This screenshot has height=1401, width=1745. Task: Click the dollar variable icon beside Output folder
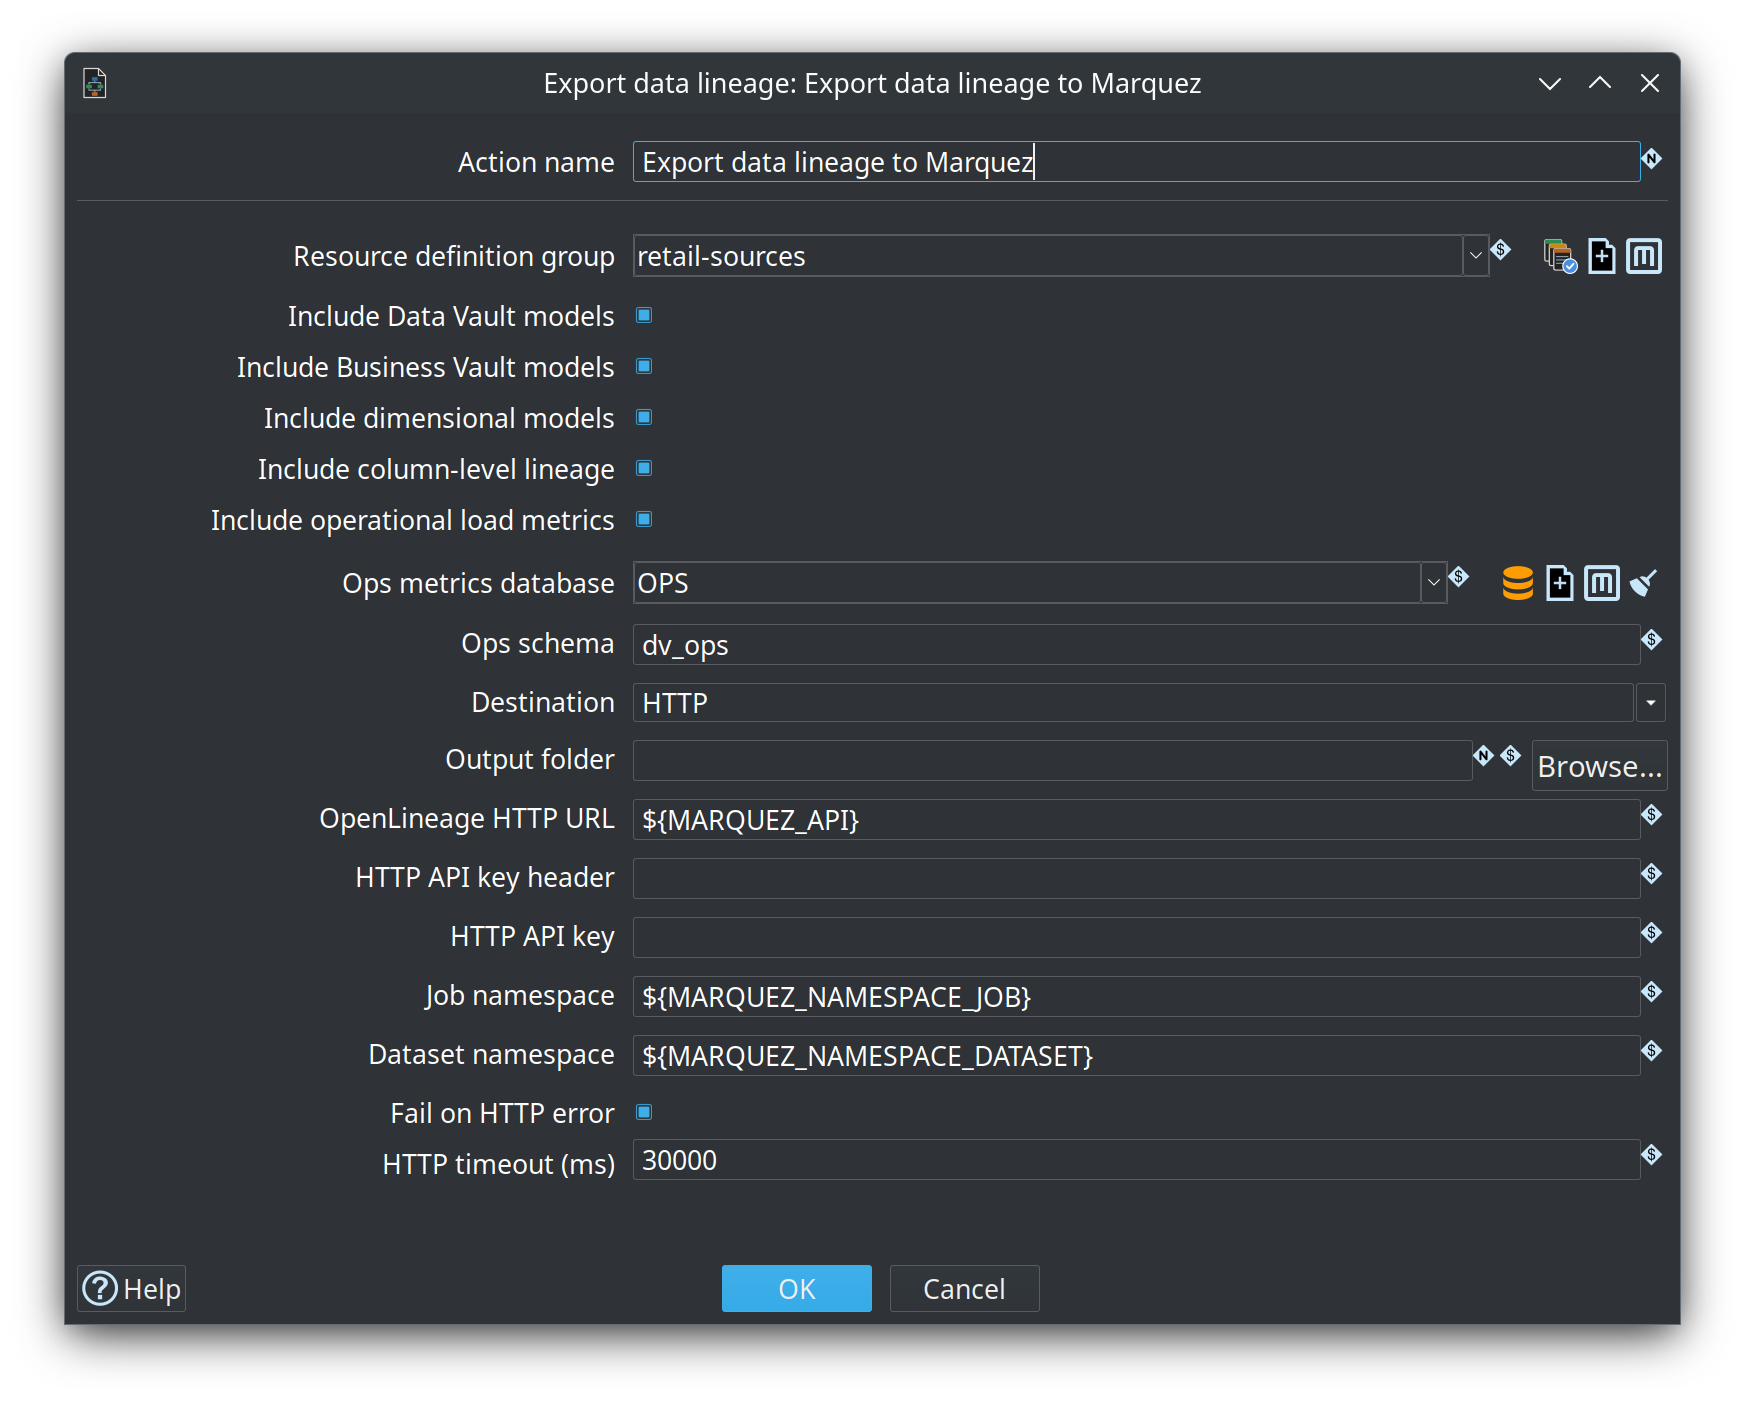tap(1510, 755)
